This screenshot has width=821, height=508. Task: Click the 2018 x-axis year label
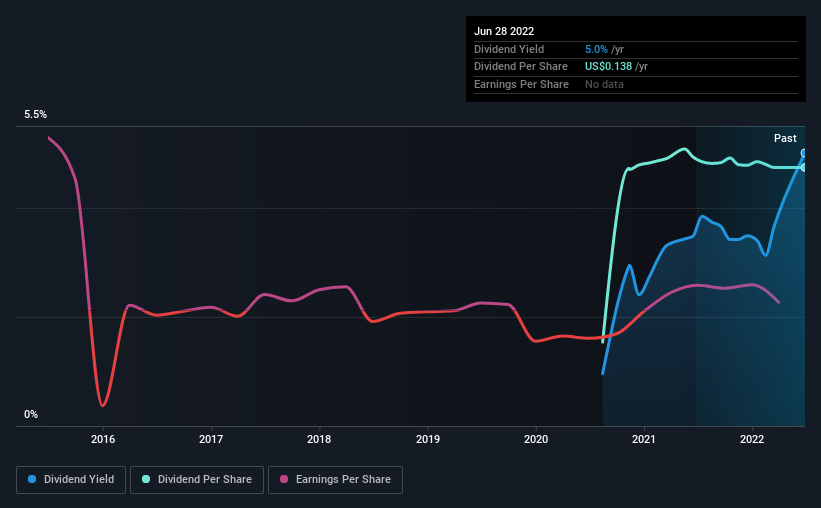pos(319,439)
